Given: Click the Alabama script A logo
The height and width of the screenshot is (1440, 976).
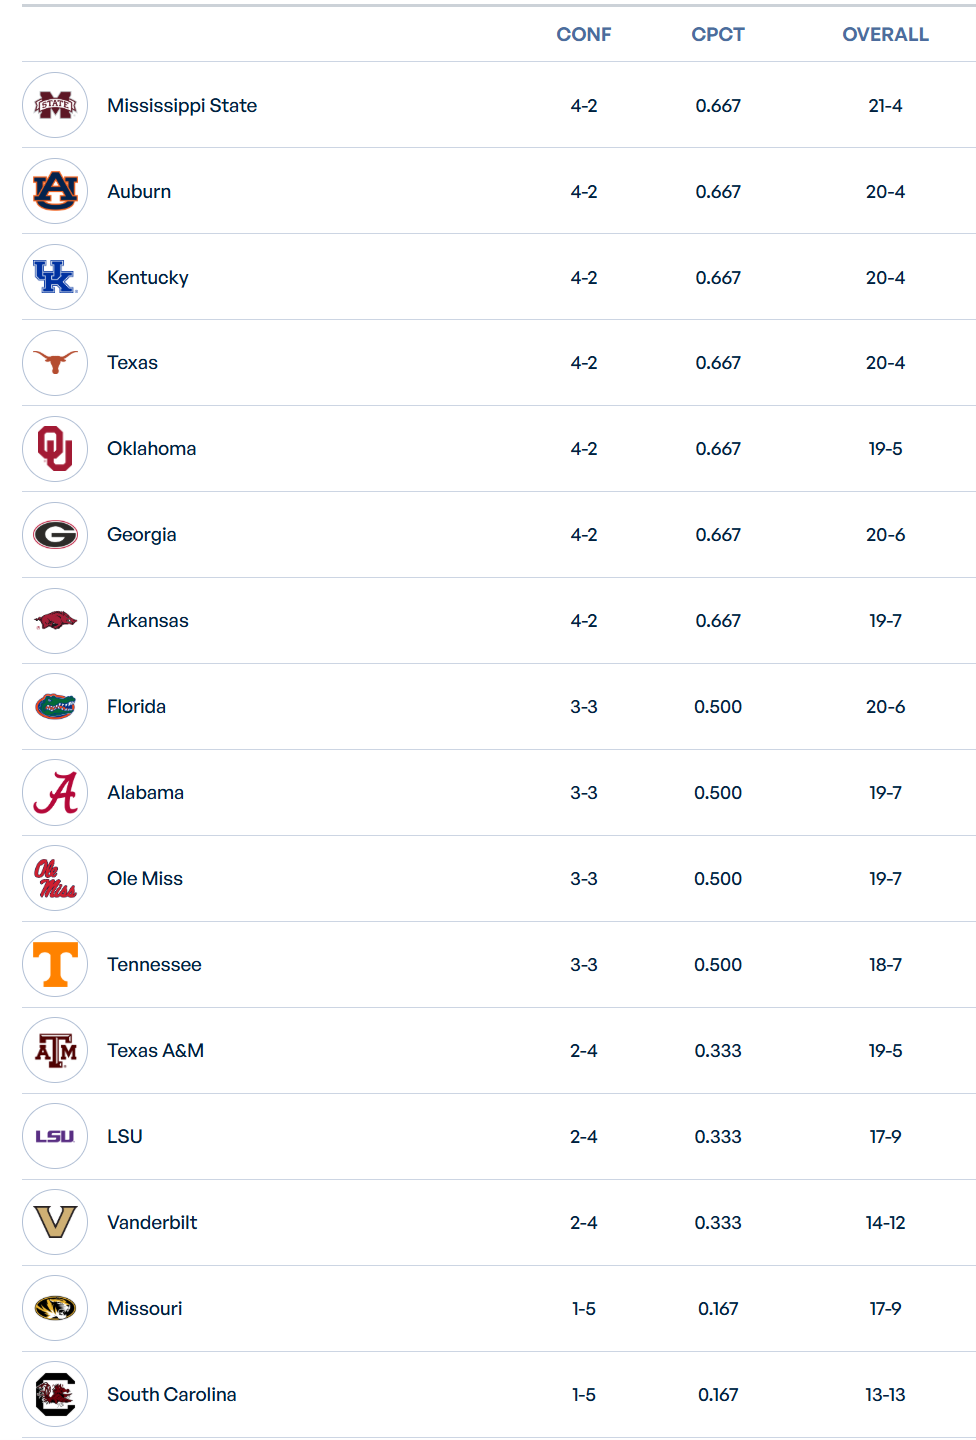Looking at the screenshot, I should [55, 793].
